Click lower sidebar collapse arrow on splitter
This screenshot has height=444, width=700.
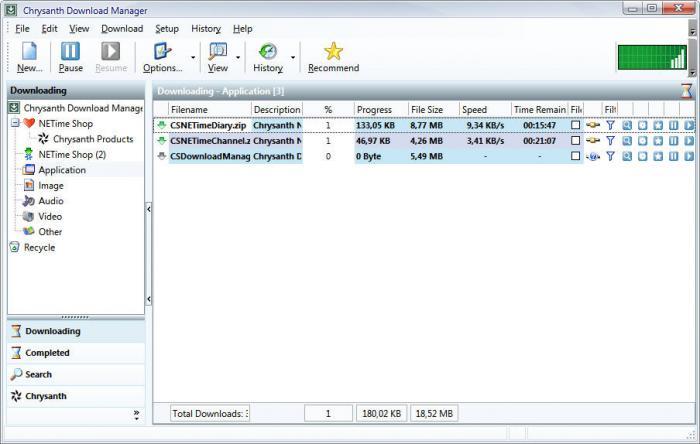coord(149,299)
